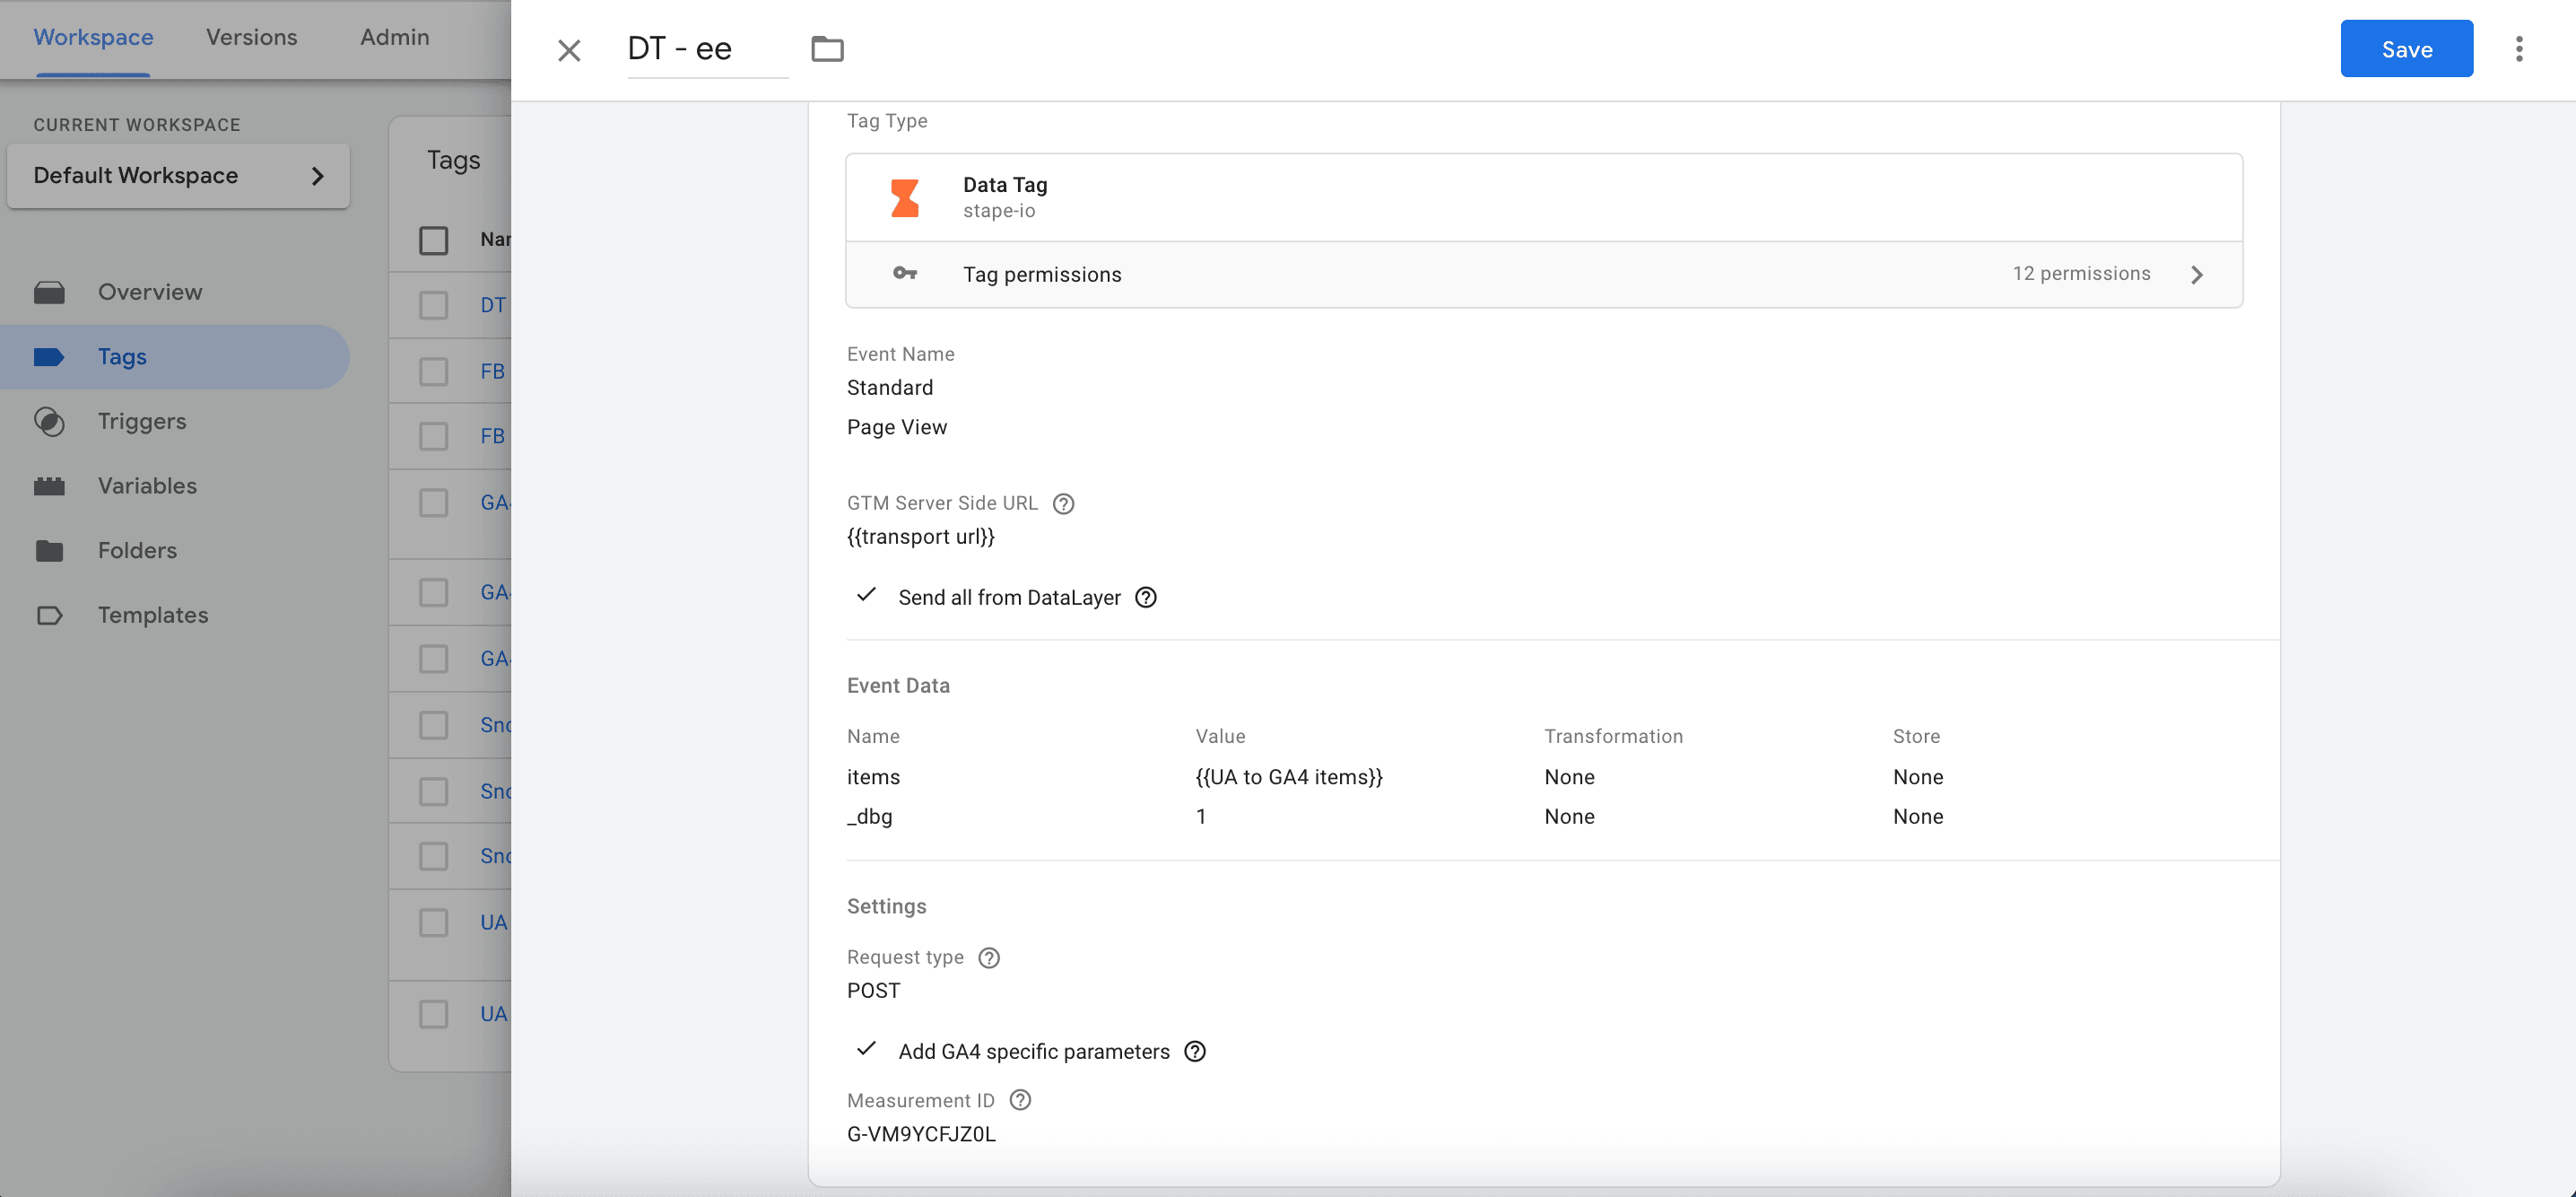This screenshot has width=2576, height=1197.
Task: Open the three-dot more actions menu
Action: [2518, 49]
